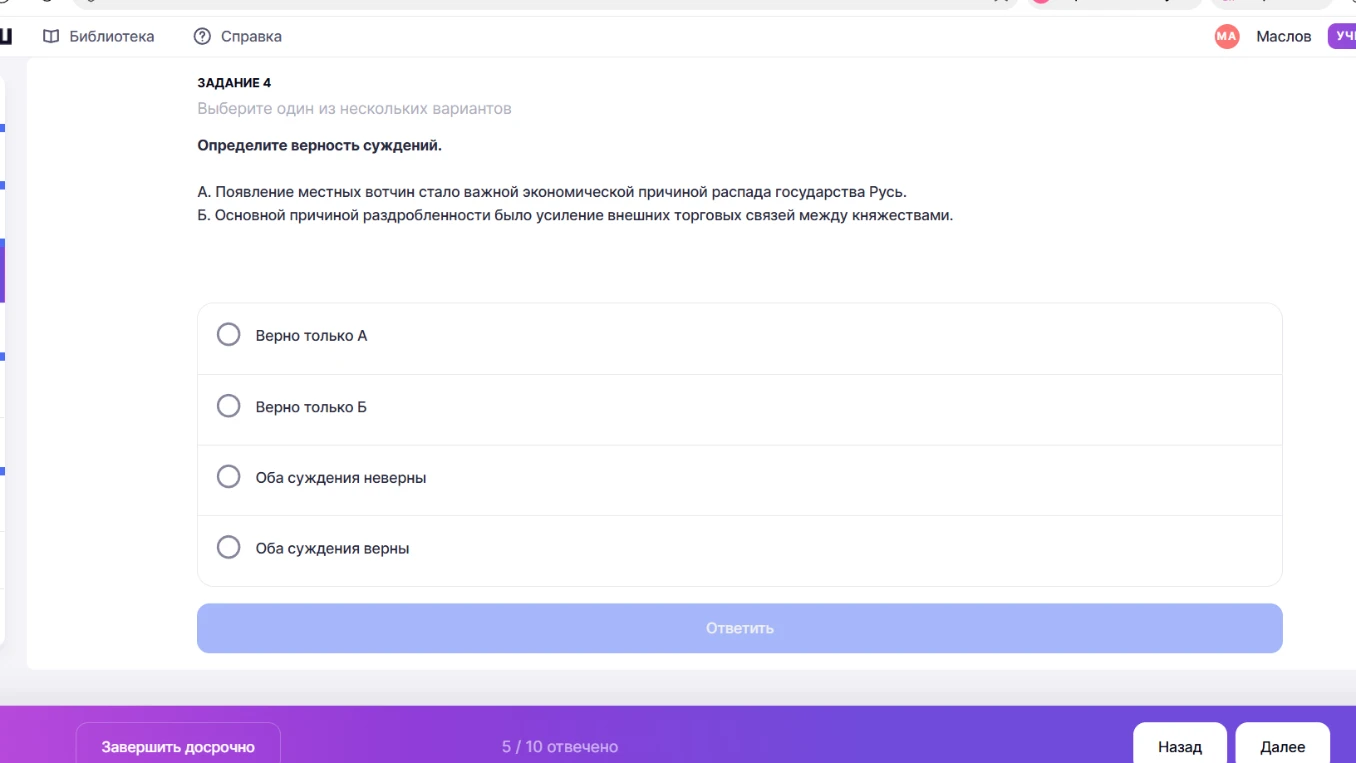Screen dimensions: 1356x763
Task: Click the Маслов user name
Action: pyautogui.click(x=1283, y=36)
